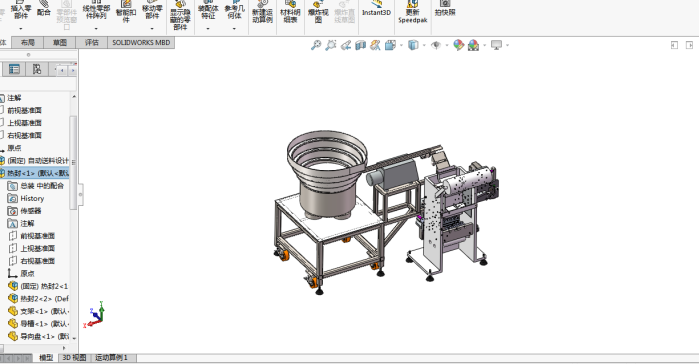The height and width of the screenshot is (364, 699).
Task: Click Previous View icon
Action: tap(346, 45)
